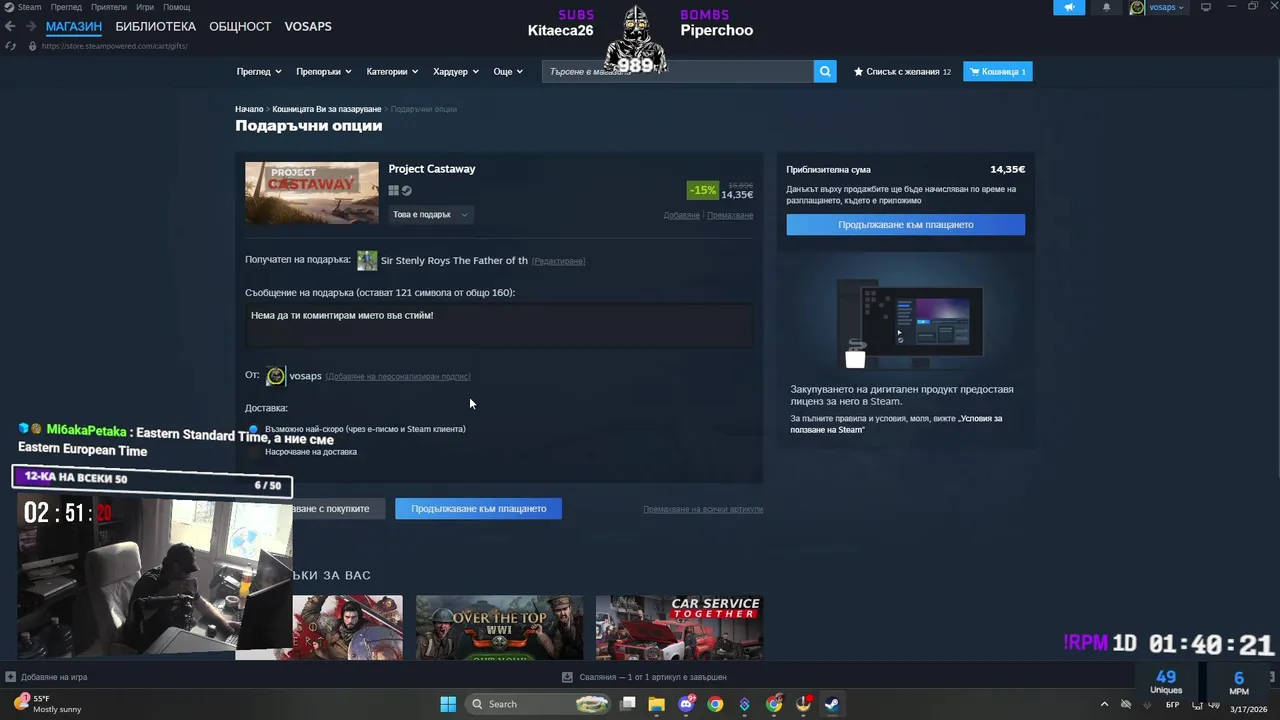Click the Steam Deck compatibility icon
Viewport: 1280px width, 720px height.
(407, 191)
